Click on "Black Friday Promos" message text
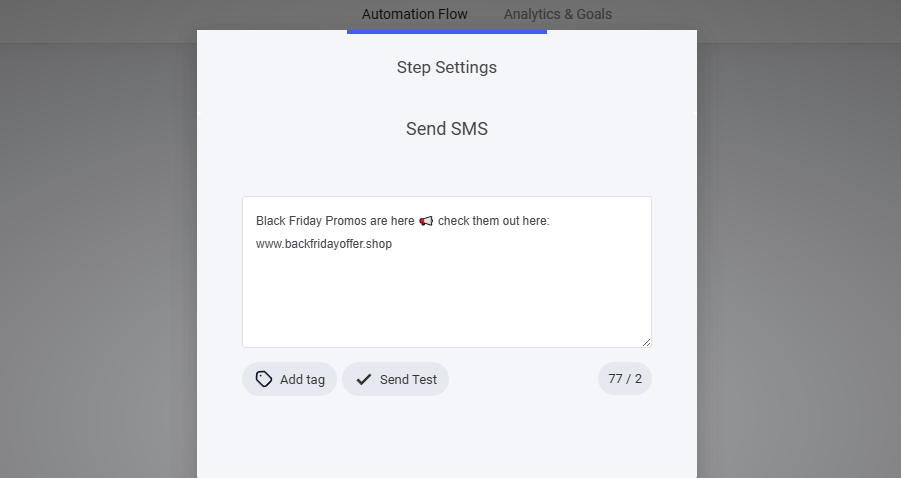The image size is (901, 478). [310, 221]
